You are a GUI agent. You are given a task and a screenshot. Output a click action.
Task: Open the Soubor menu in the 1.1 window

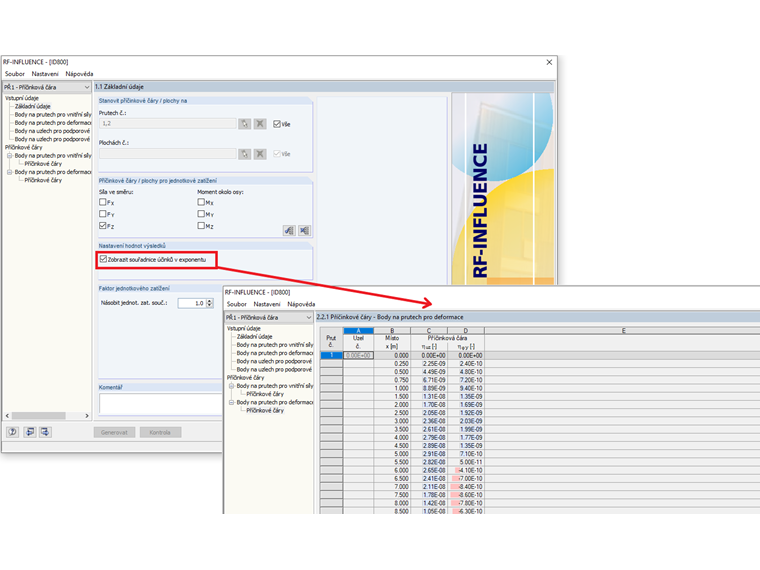[15, 74]
